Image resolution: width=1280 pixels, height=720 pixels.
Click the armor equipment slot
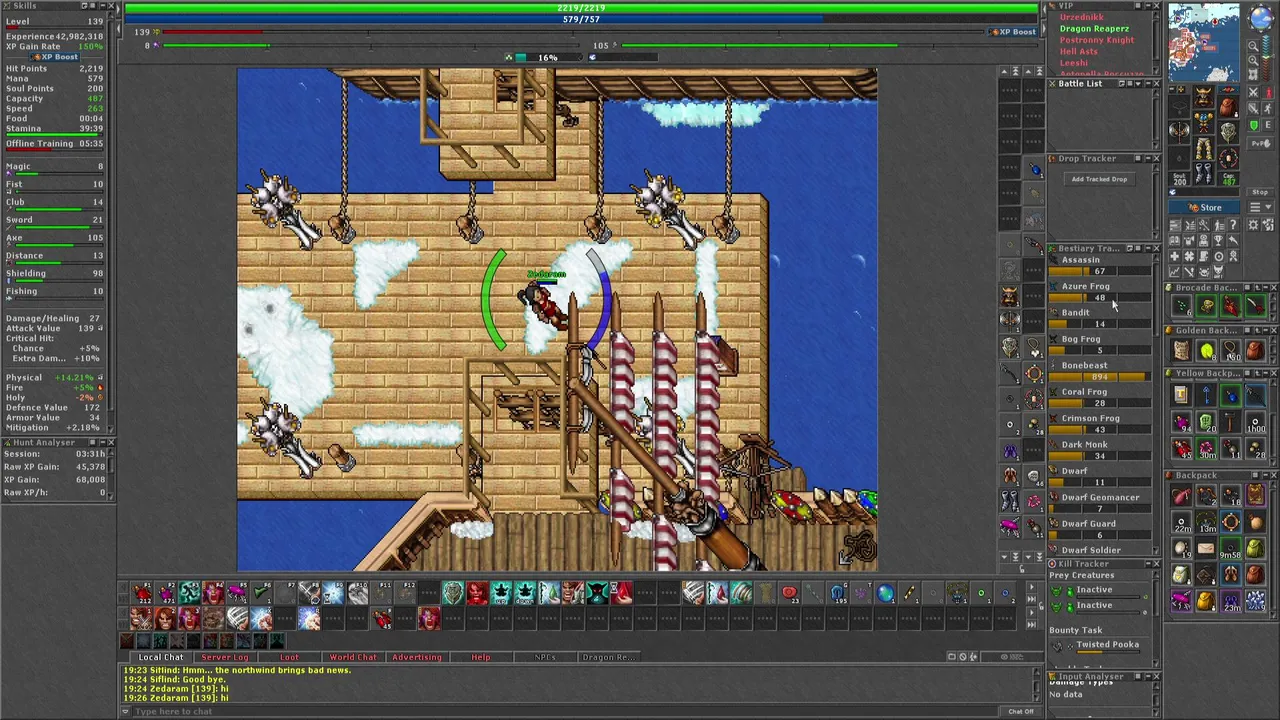coord(1203,122)
